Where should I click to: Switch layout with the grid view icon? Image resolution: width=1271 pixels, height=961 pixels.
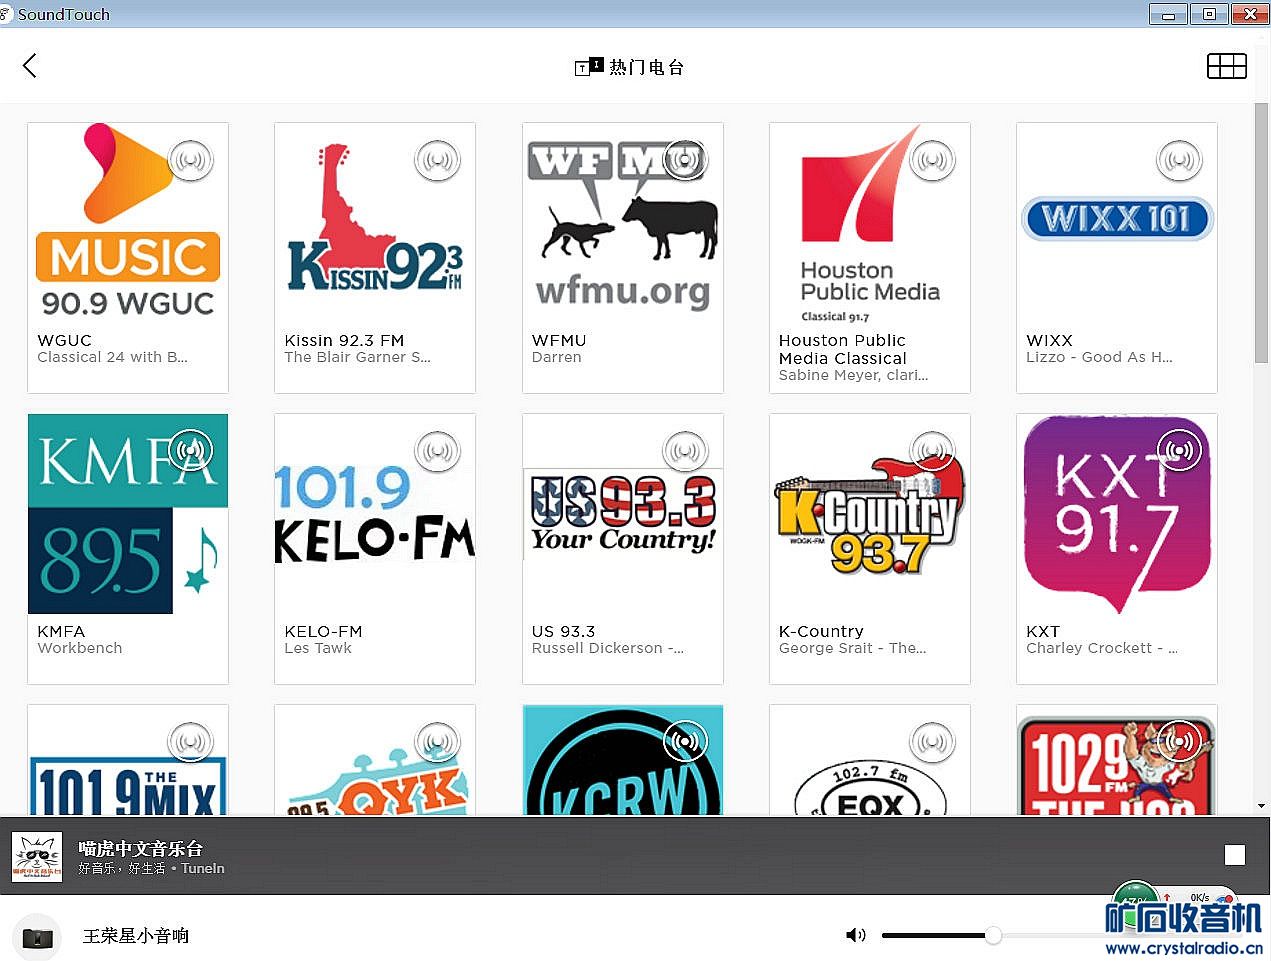1226,66
